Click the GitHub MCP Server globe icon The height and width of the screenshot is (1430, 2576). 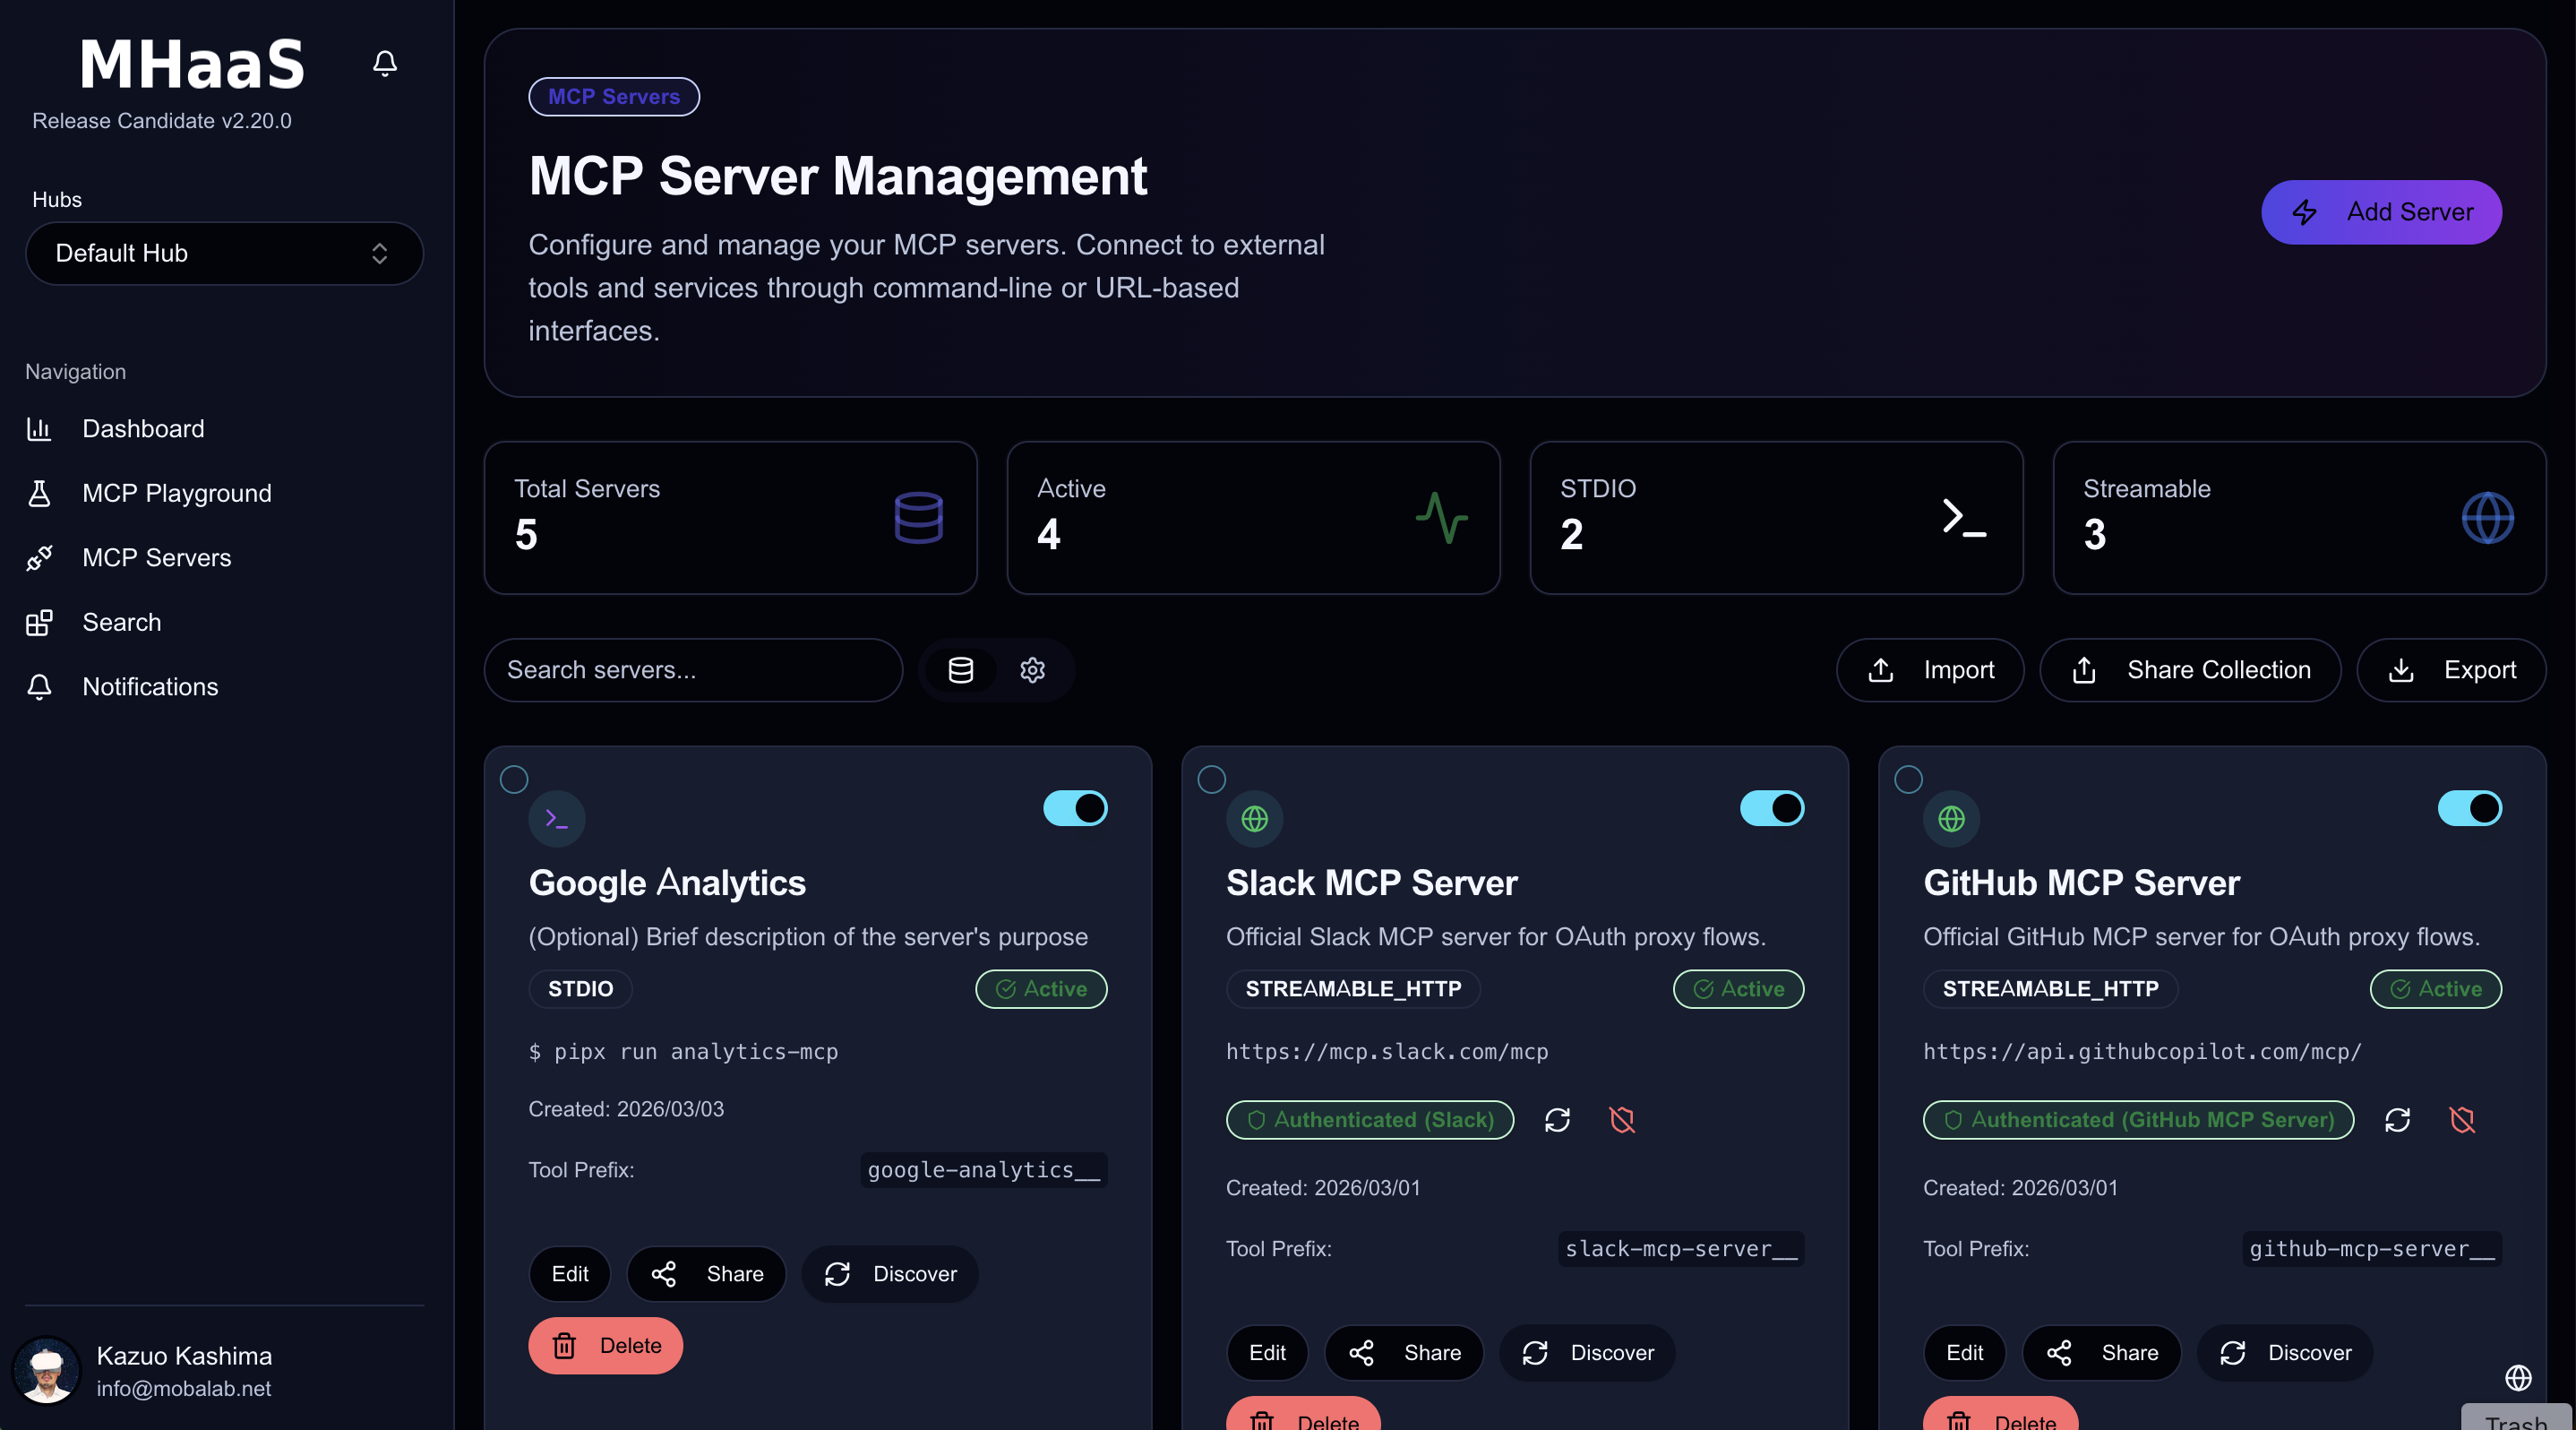click(x=1951, y=819)
